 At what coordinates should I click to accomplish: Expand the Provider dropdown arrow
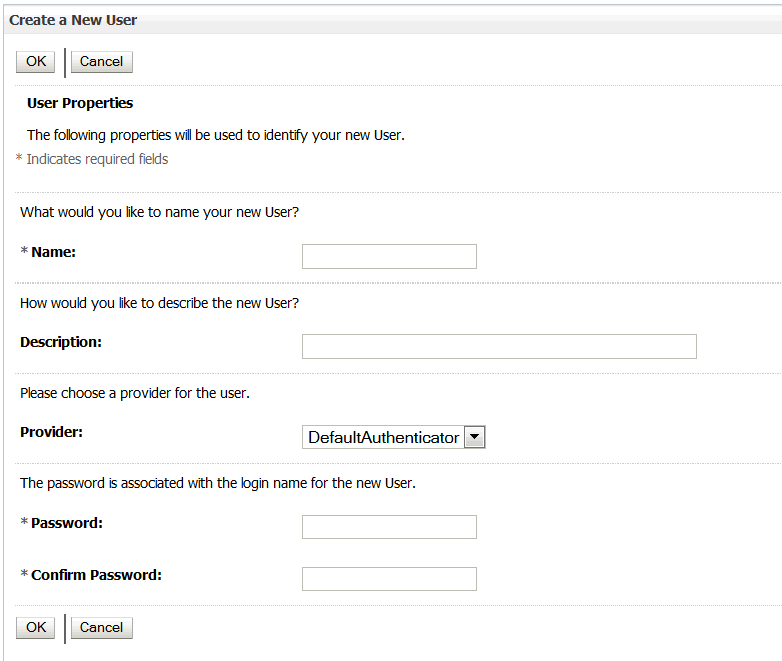(x=475, y=437)
